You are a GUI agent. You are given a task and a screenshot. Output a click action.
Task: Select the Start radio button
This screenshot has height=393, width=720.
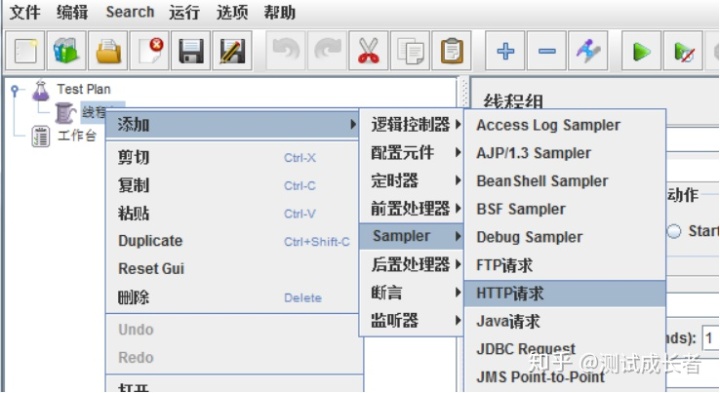point(674,231)
